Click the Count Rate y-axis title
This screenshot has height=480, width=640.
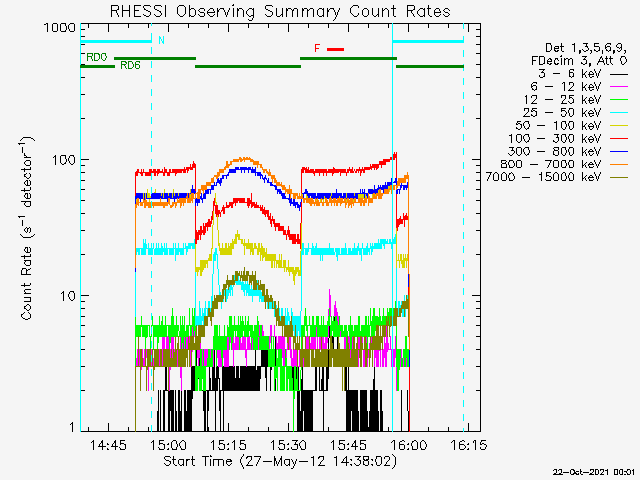point(27,228)
